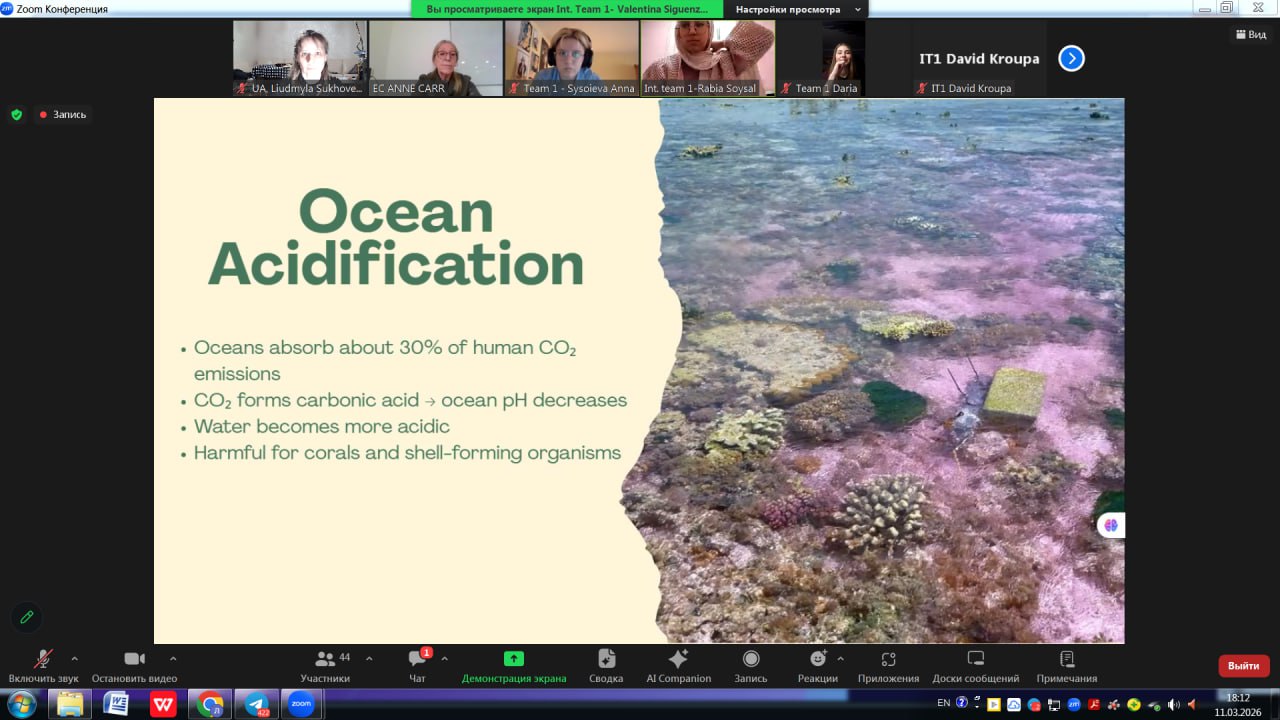Viewport: 1280px width, 720px height.
Task: Open the Apps (Приложения) panel
Action: click(x=888, y=659)
